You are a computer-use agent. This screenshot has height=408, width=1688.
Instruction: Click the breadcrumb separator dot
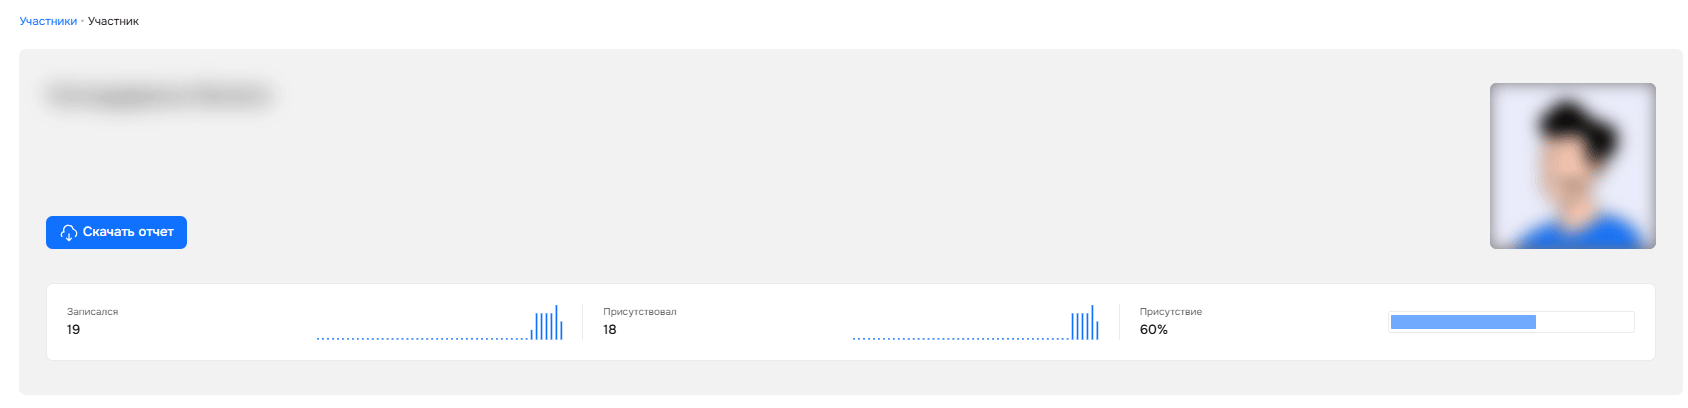point(82,21)
